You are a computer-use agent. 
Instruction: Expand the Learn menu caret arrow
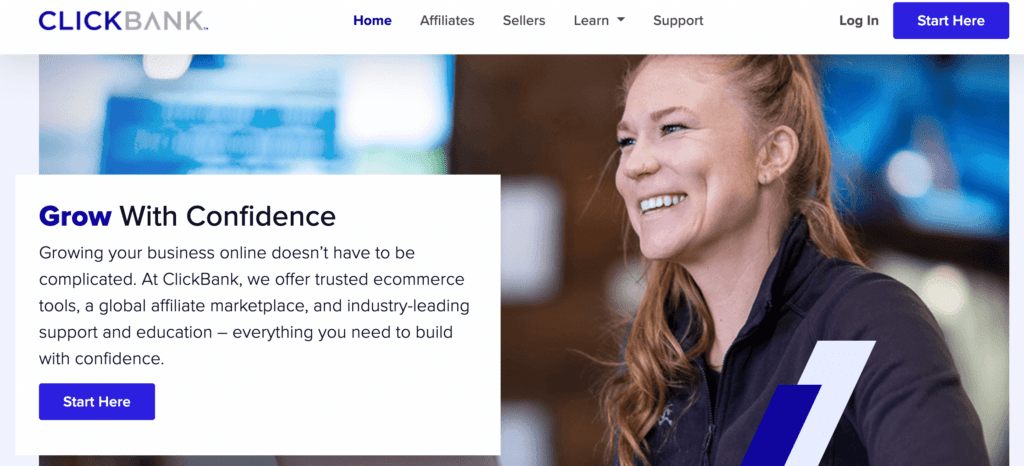[x=620, y=20]
